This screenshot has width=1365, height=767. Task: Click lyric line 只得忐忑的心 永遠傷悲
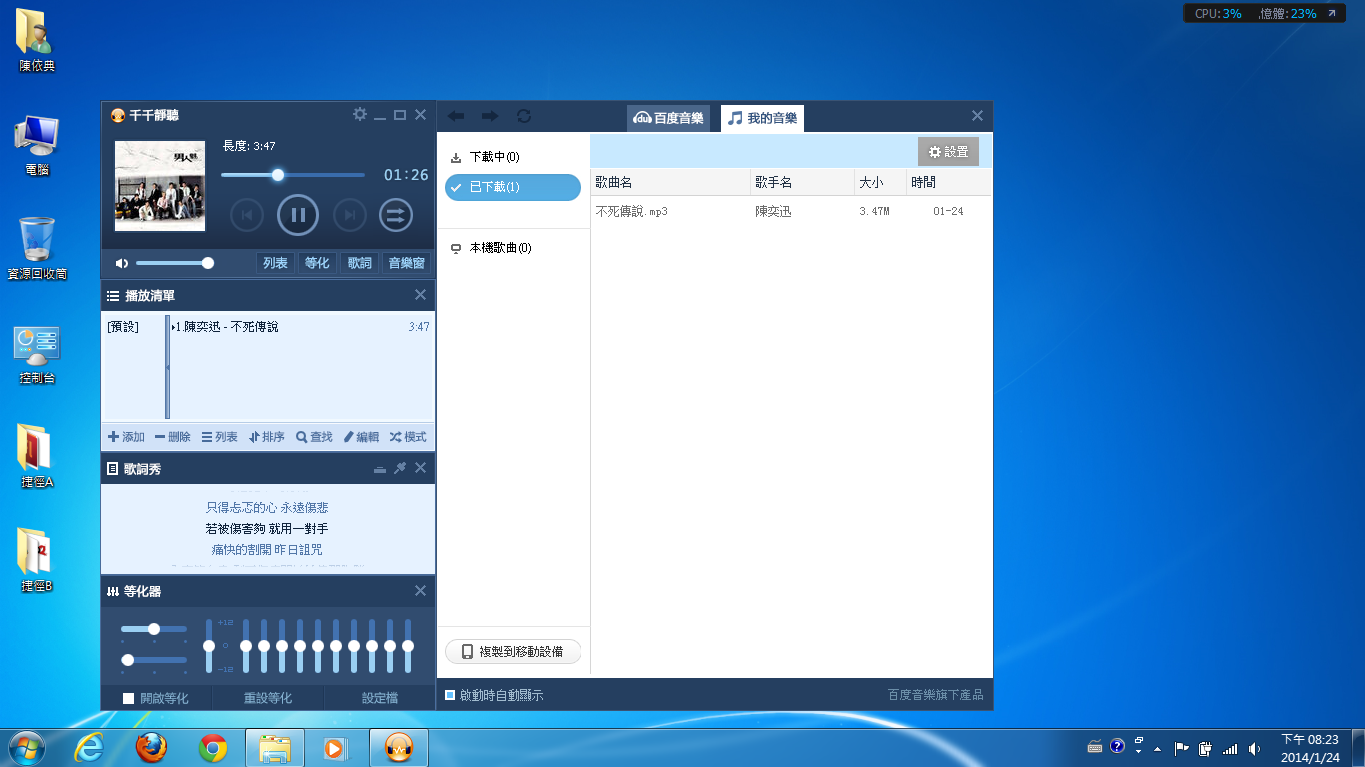[x=267, y=508]
